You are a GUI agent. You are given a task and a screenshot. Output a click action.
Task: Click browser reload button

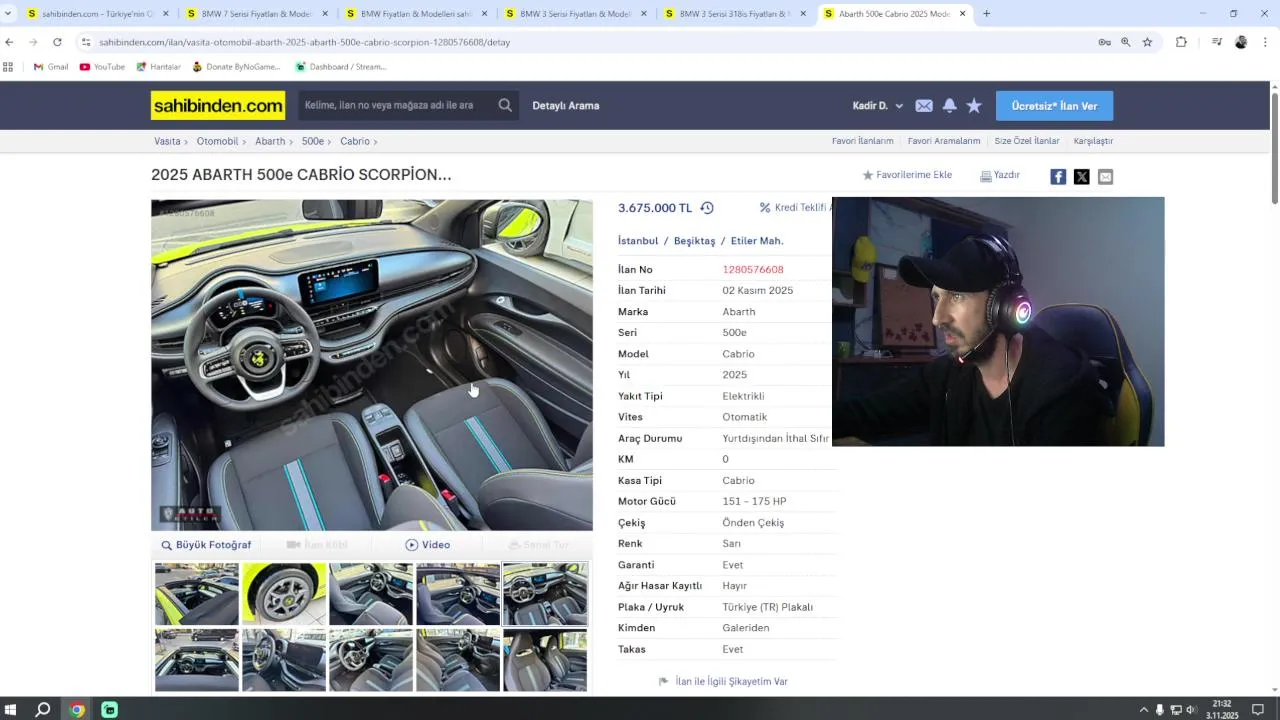click(57, 42)
